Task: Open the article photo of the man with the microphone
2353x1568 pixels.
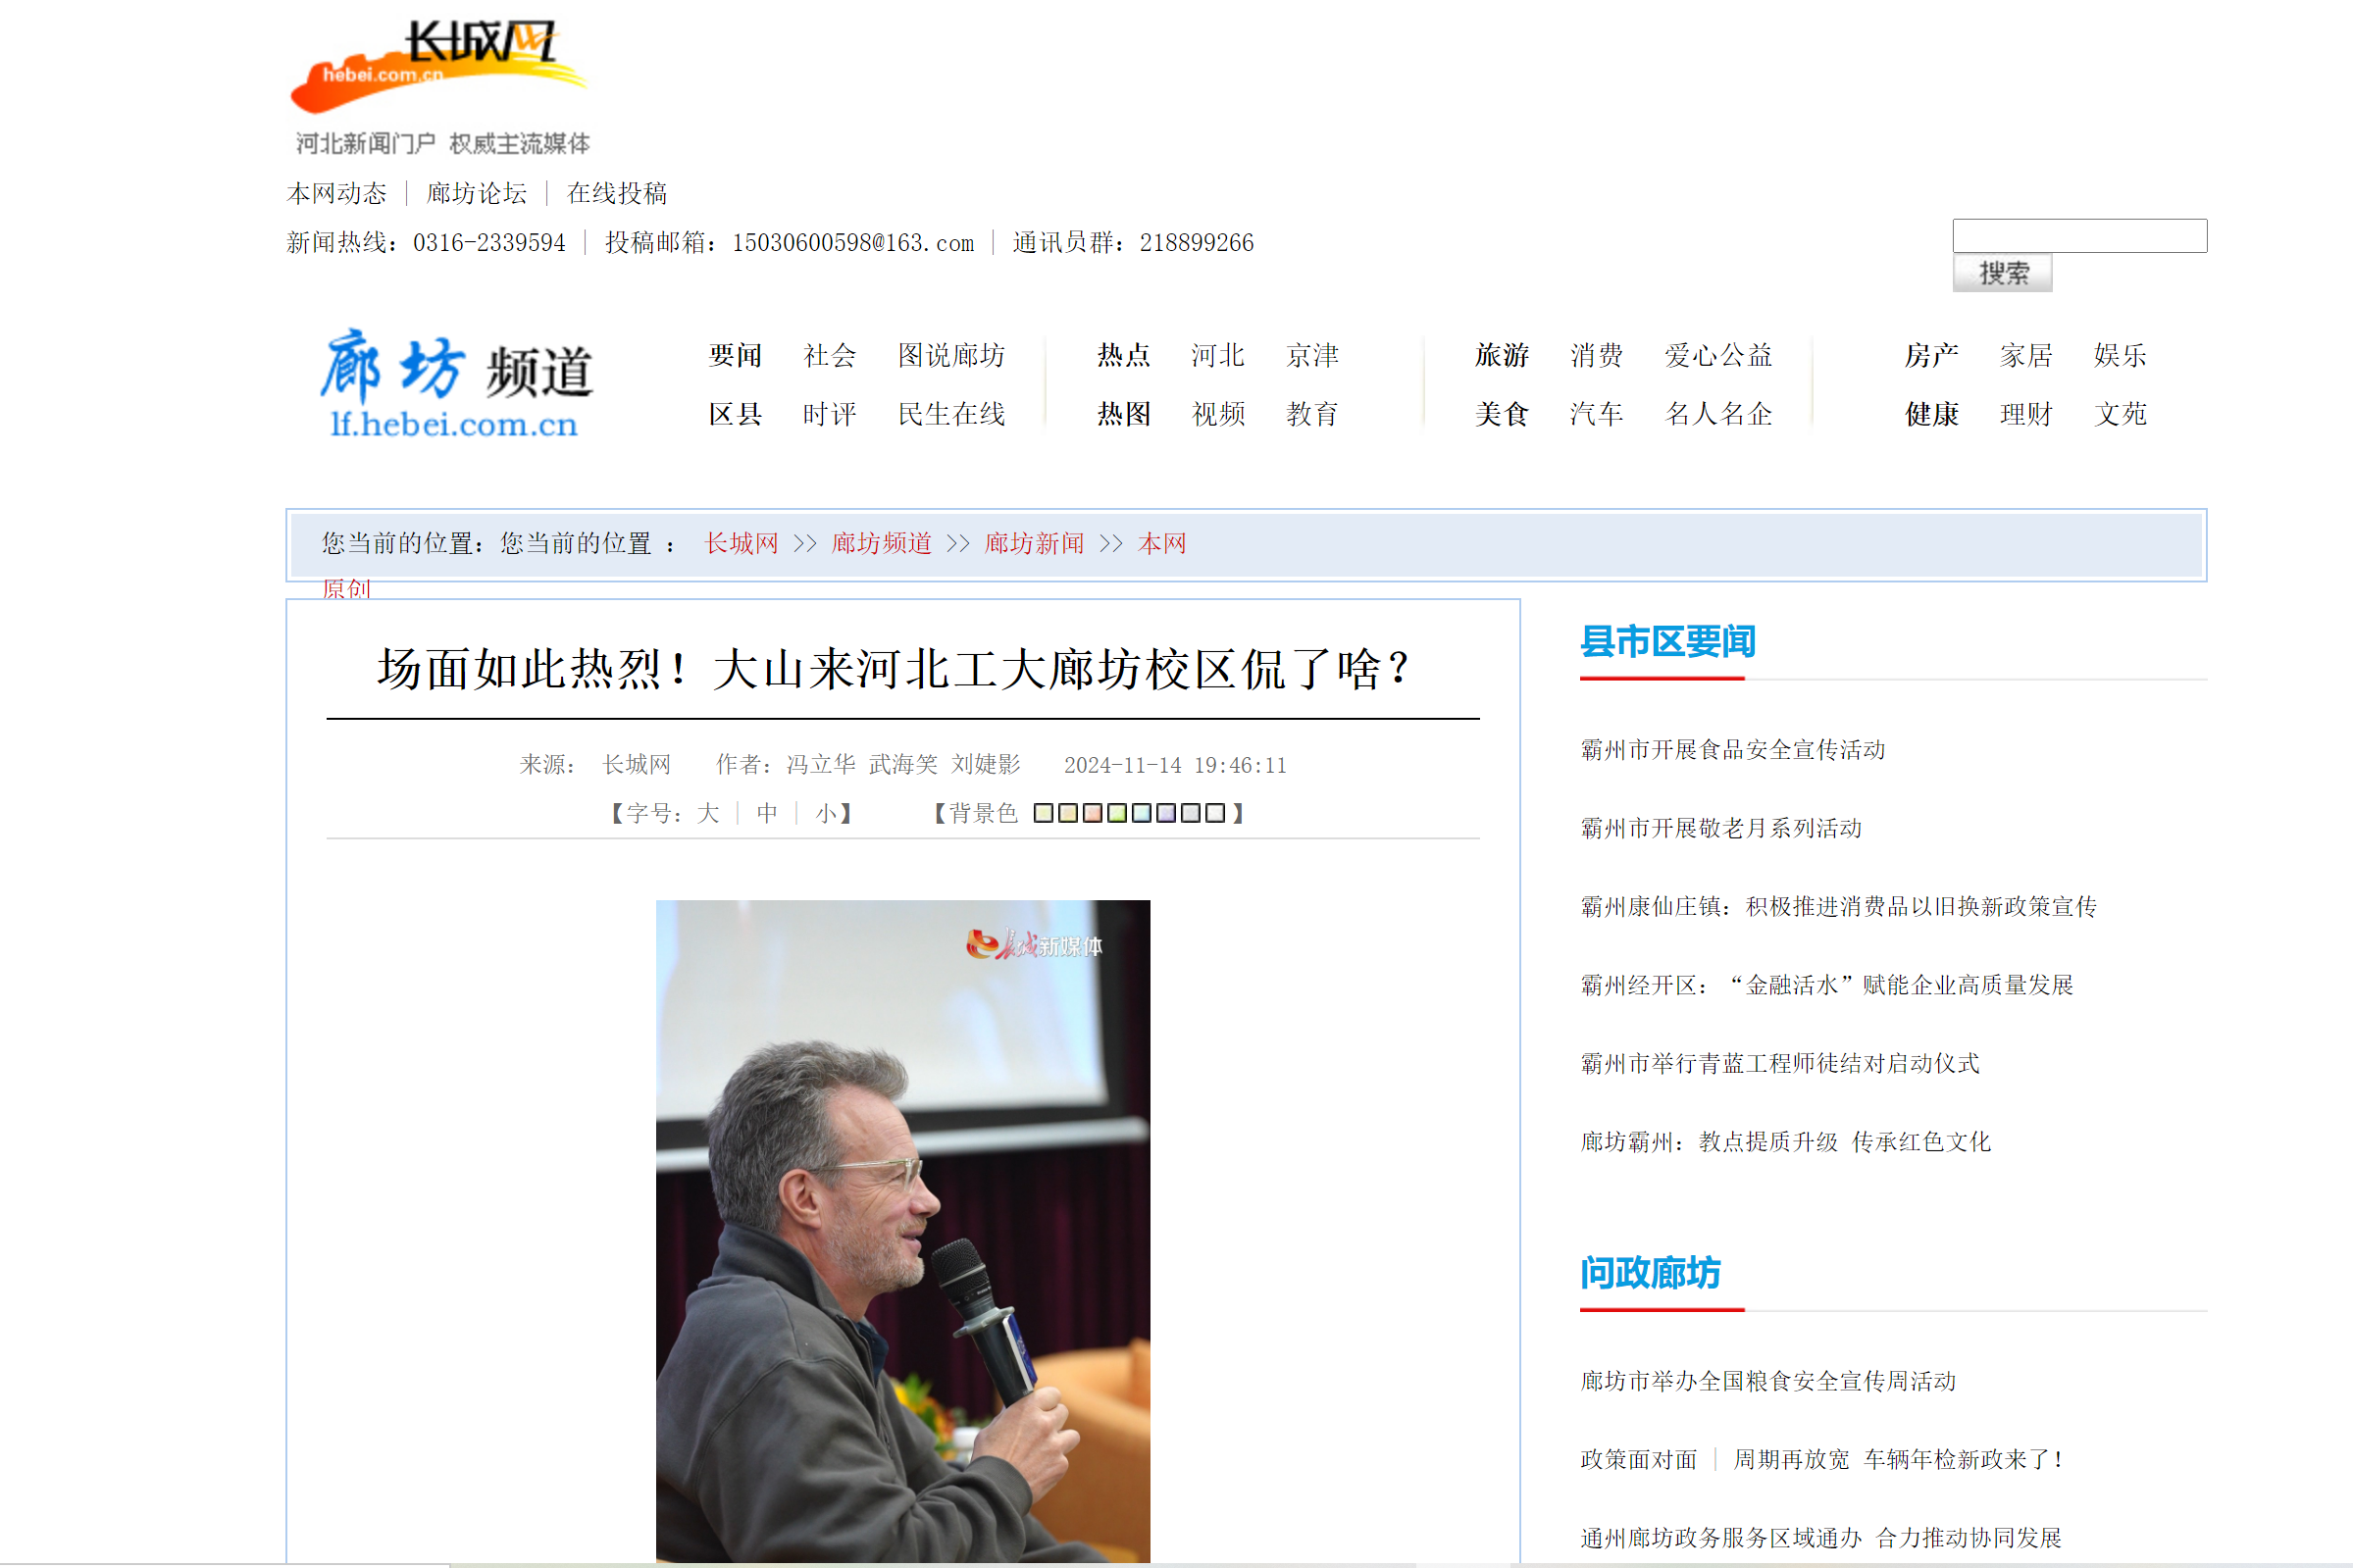Action: click(902, 1231)
